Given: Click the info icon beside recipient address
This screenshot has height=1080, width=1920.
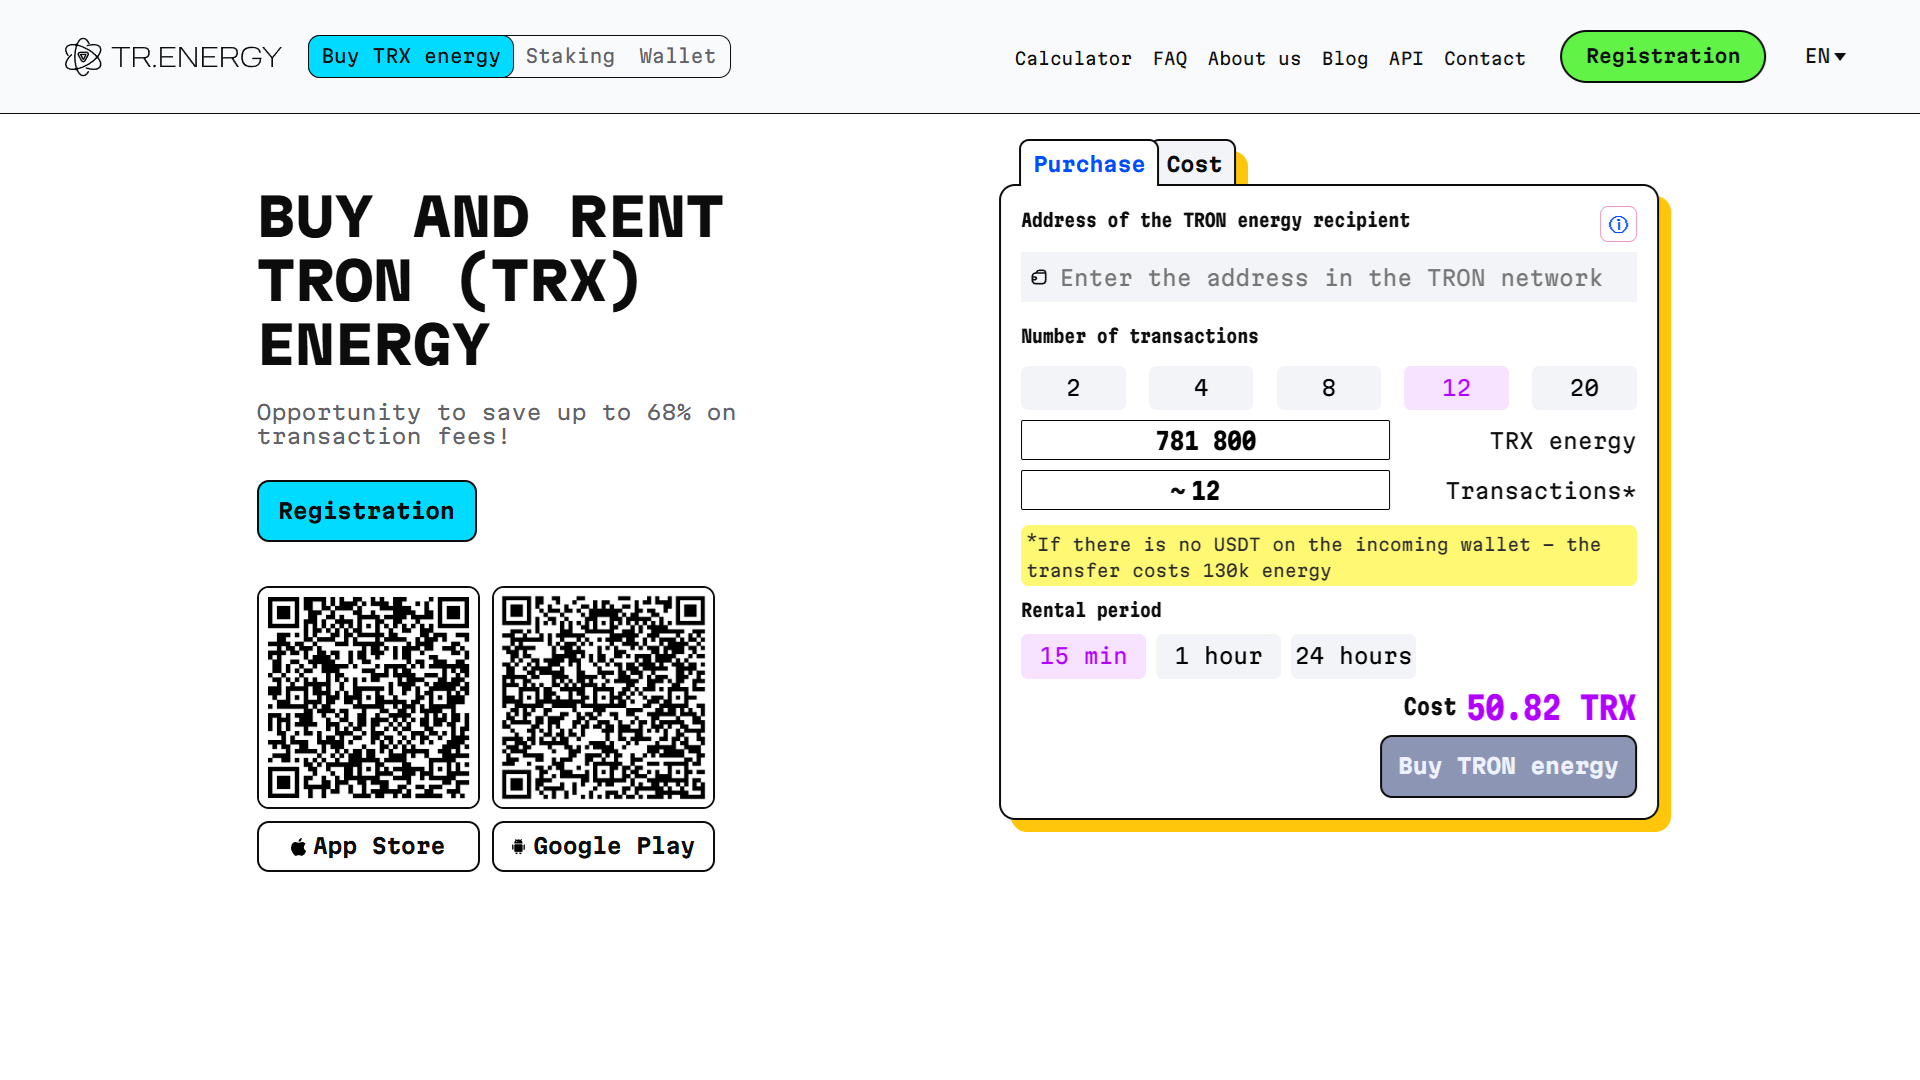Looking at the screenshot, I should pyautogui.click(x=1618, y=224).
